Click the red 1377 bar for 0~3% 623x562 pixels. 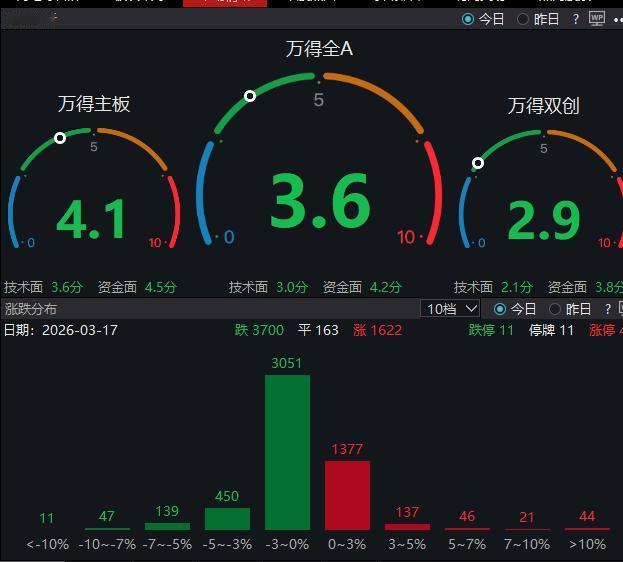pyautogui.click(x=347, y=495)
